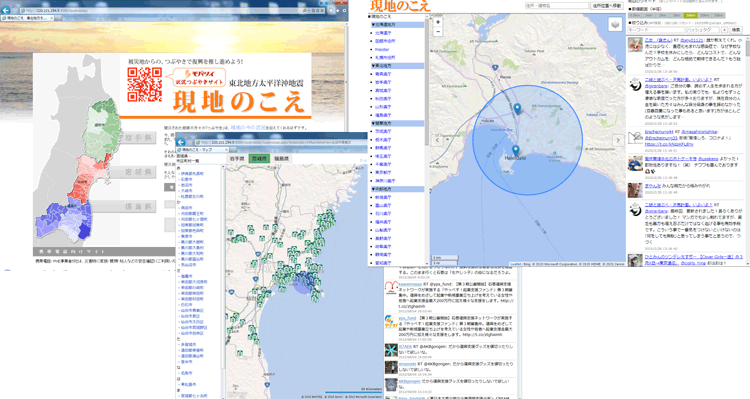The image size is (750, 399).
Task: Open the 北海道庁 link
Action: (x=383, y=33)
